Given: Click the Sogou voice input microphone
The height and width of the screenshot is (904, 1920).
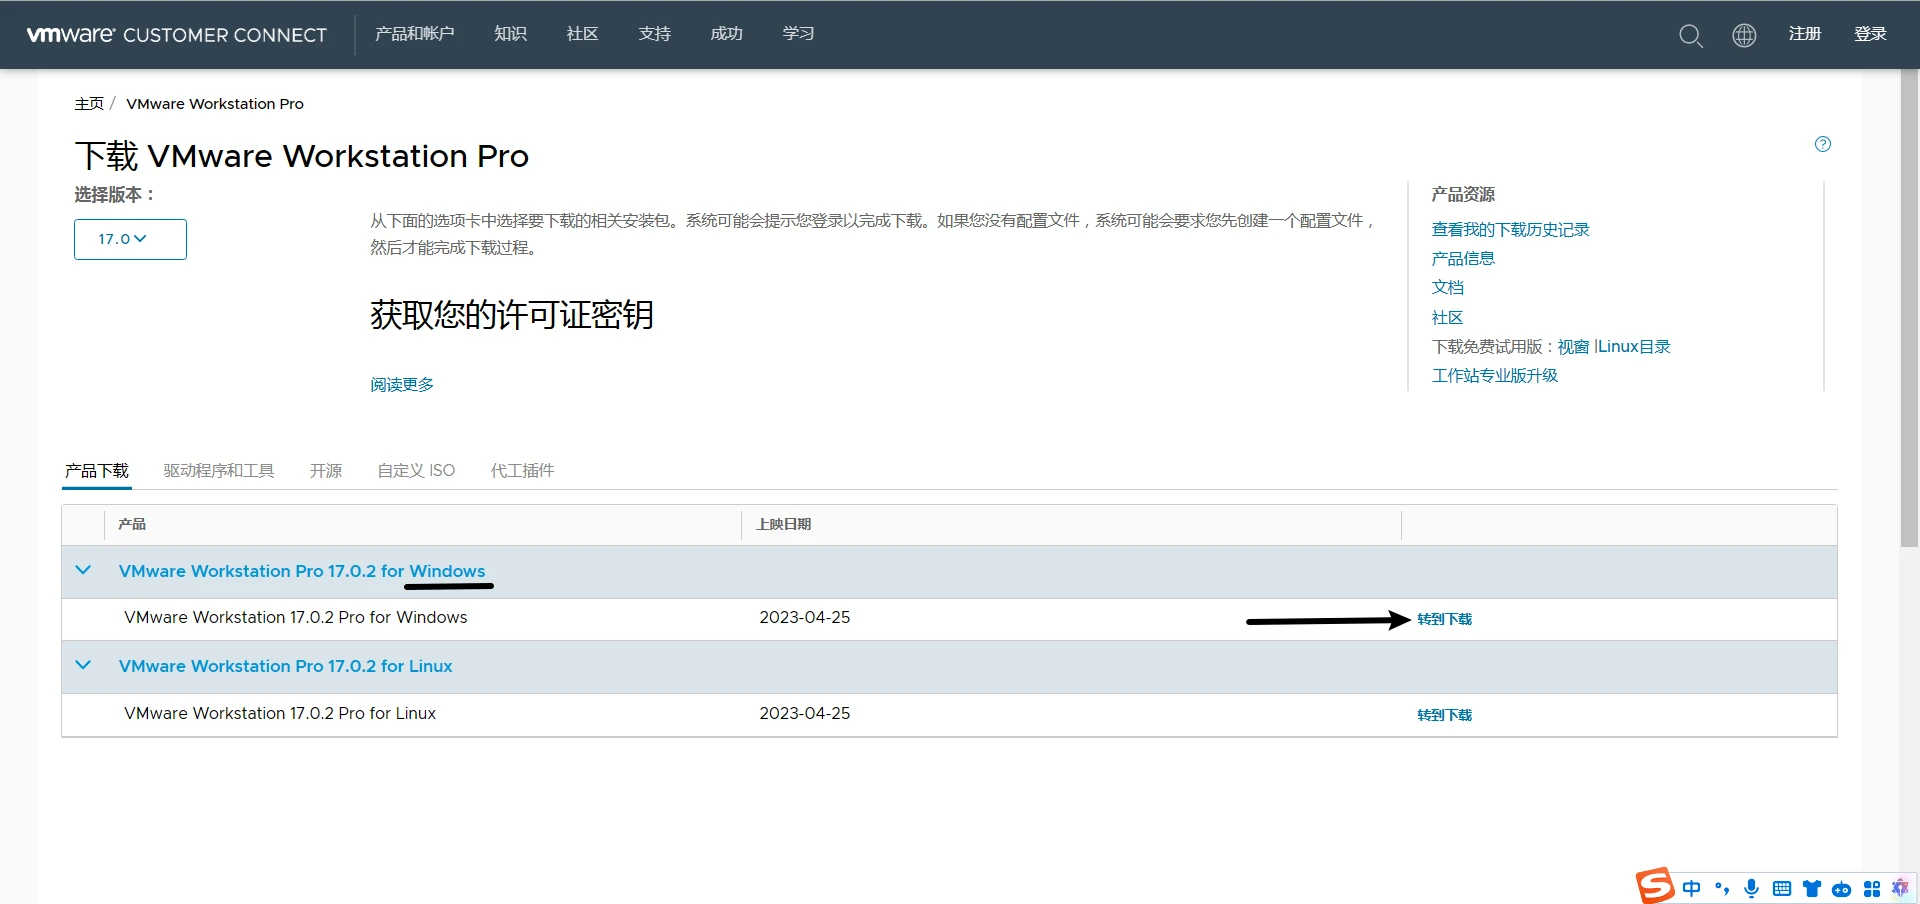Looking at the screenshot, I should (1752, 888).
